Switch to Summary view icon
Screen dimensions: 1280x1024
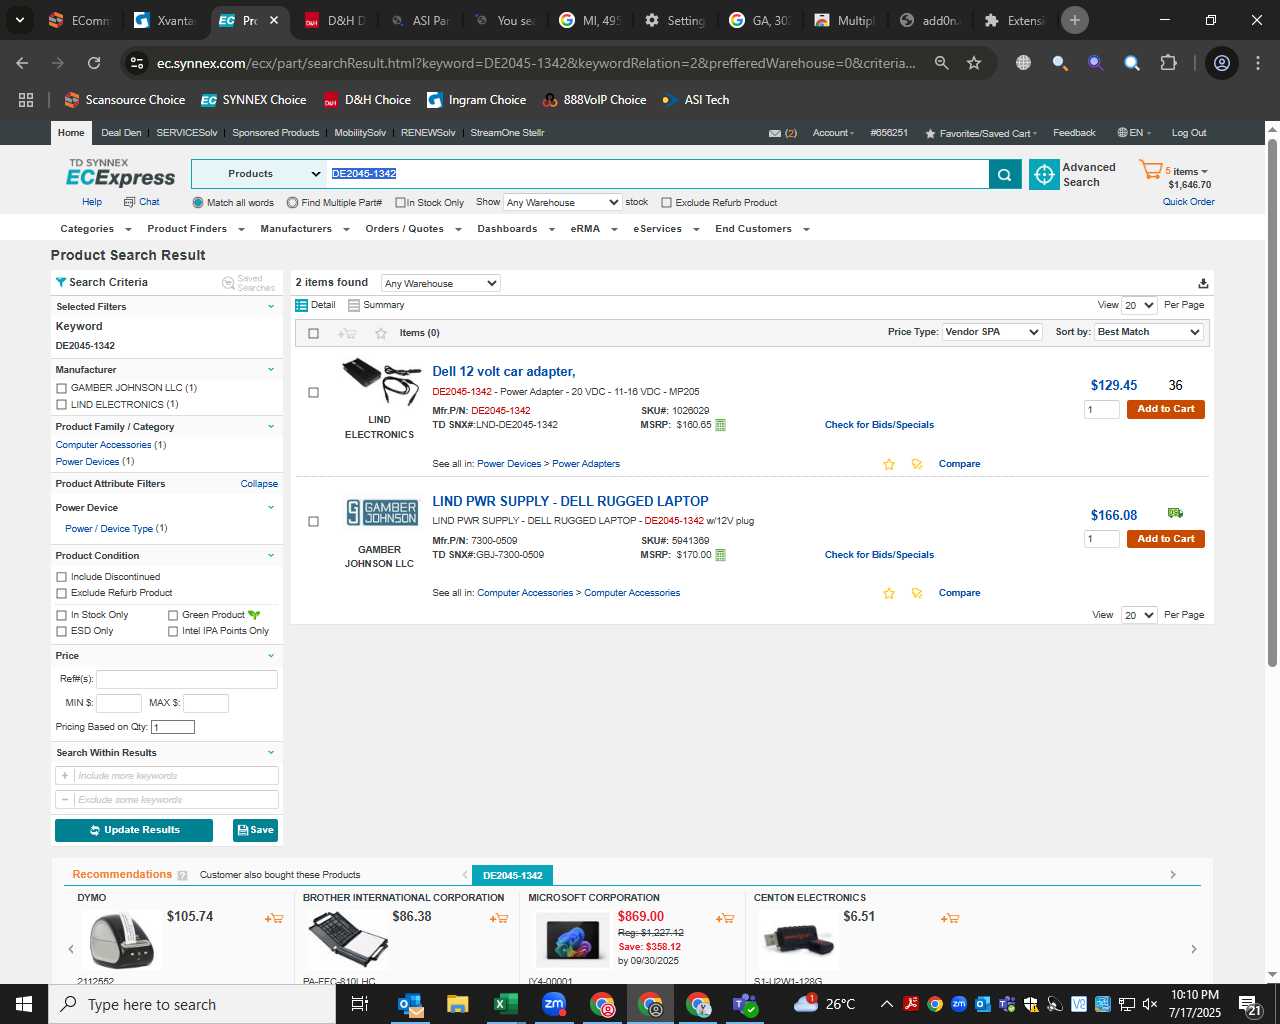pos(354,305)
